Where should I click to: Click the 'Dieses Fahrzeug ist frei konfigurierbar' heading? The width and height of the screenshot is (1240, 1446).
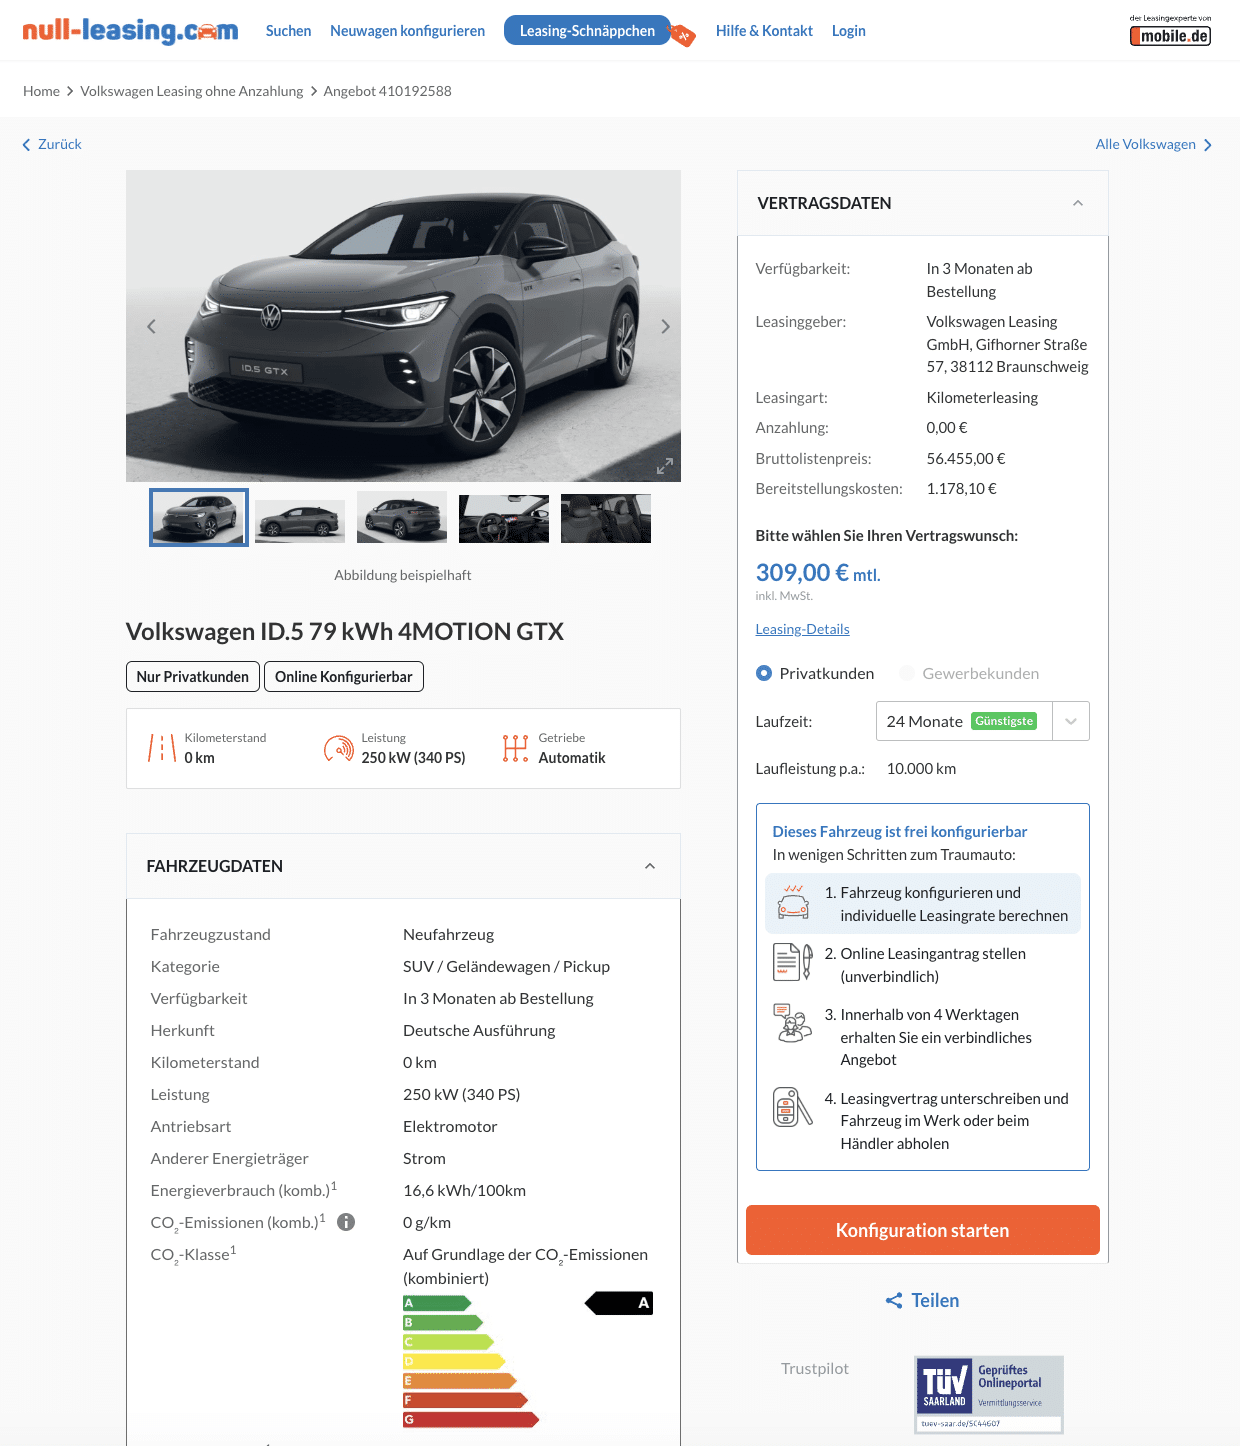pyautogui.click(x=900, y=832)
